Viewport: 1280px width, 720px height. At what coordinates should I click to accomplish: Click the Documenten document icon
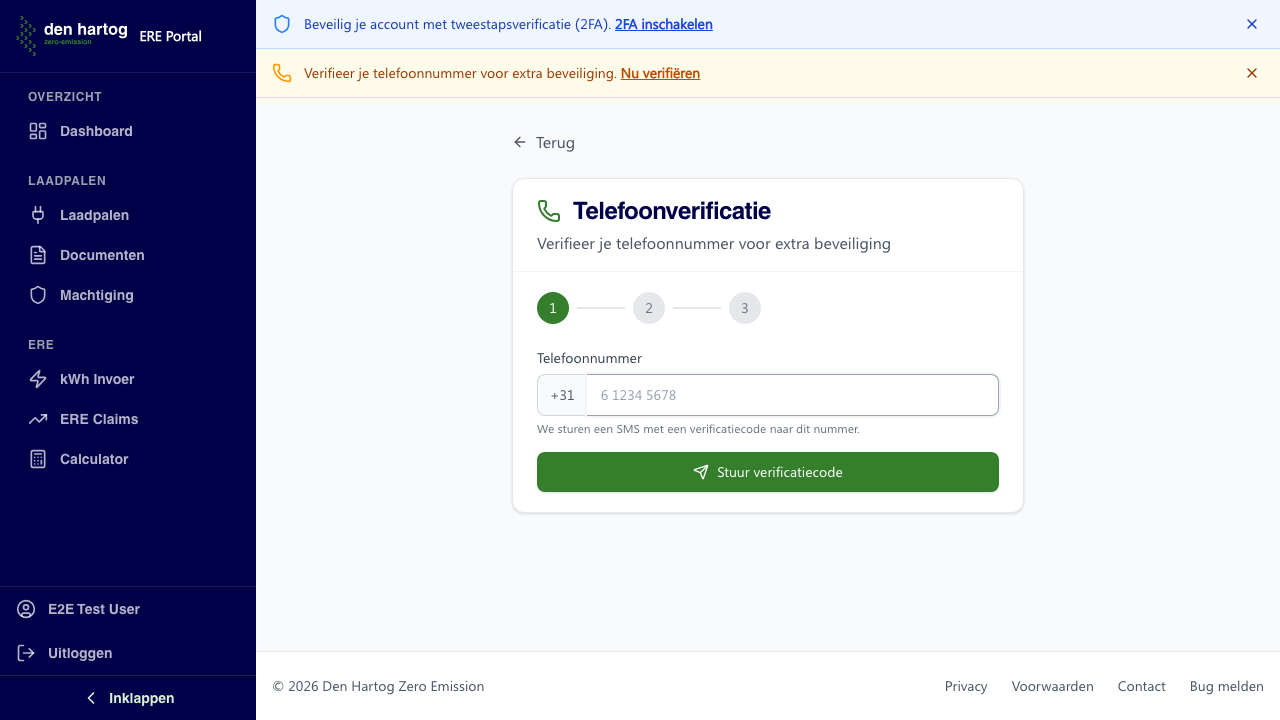(x=37, y=255)
